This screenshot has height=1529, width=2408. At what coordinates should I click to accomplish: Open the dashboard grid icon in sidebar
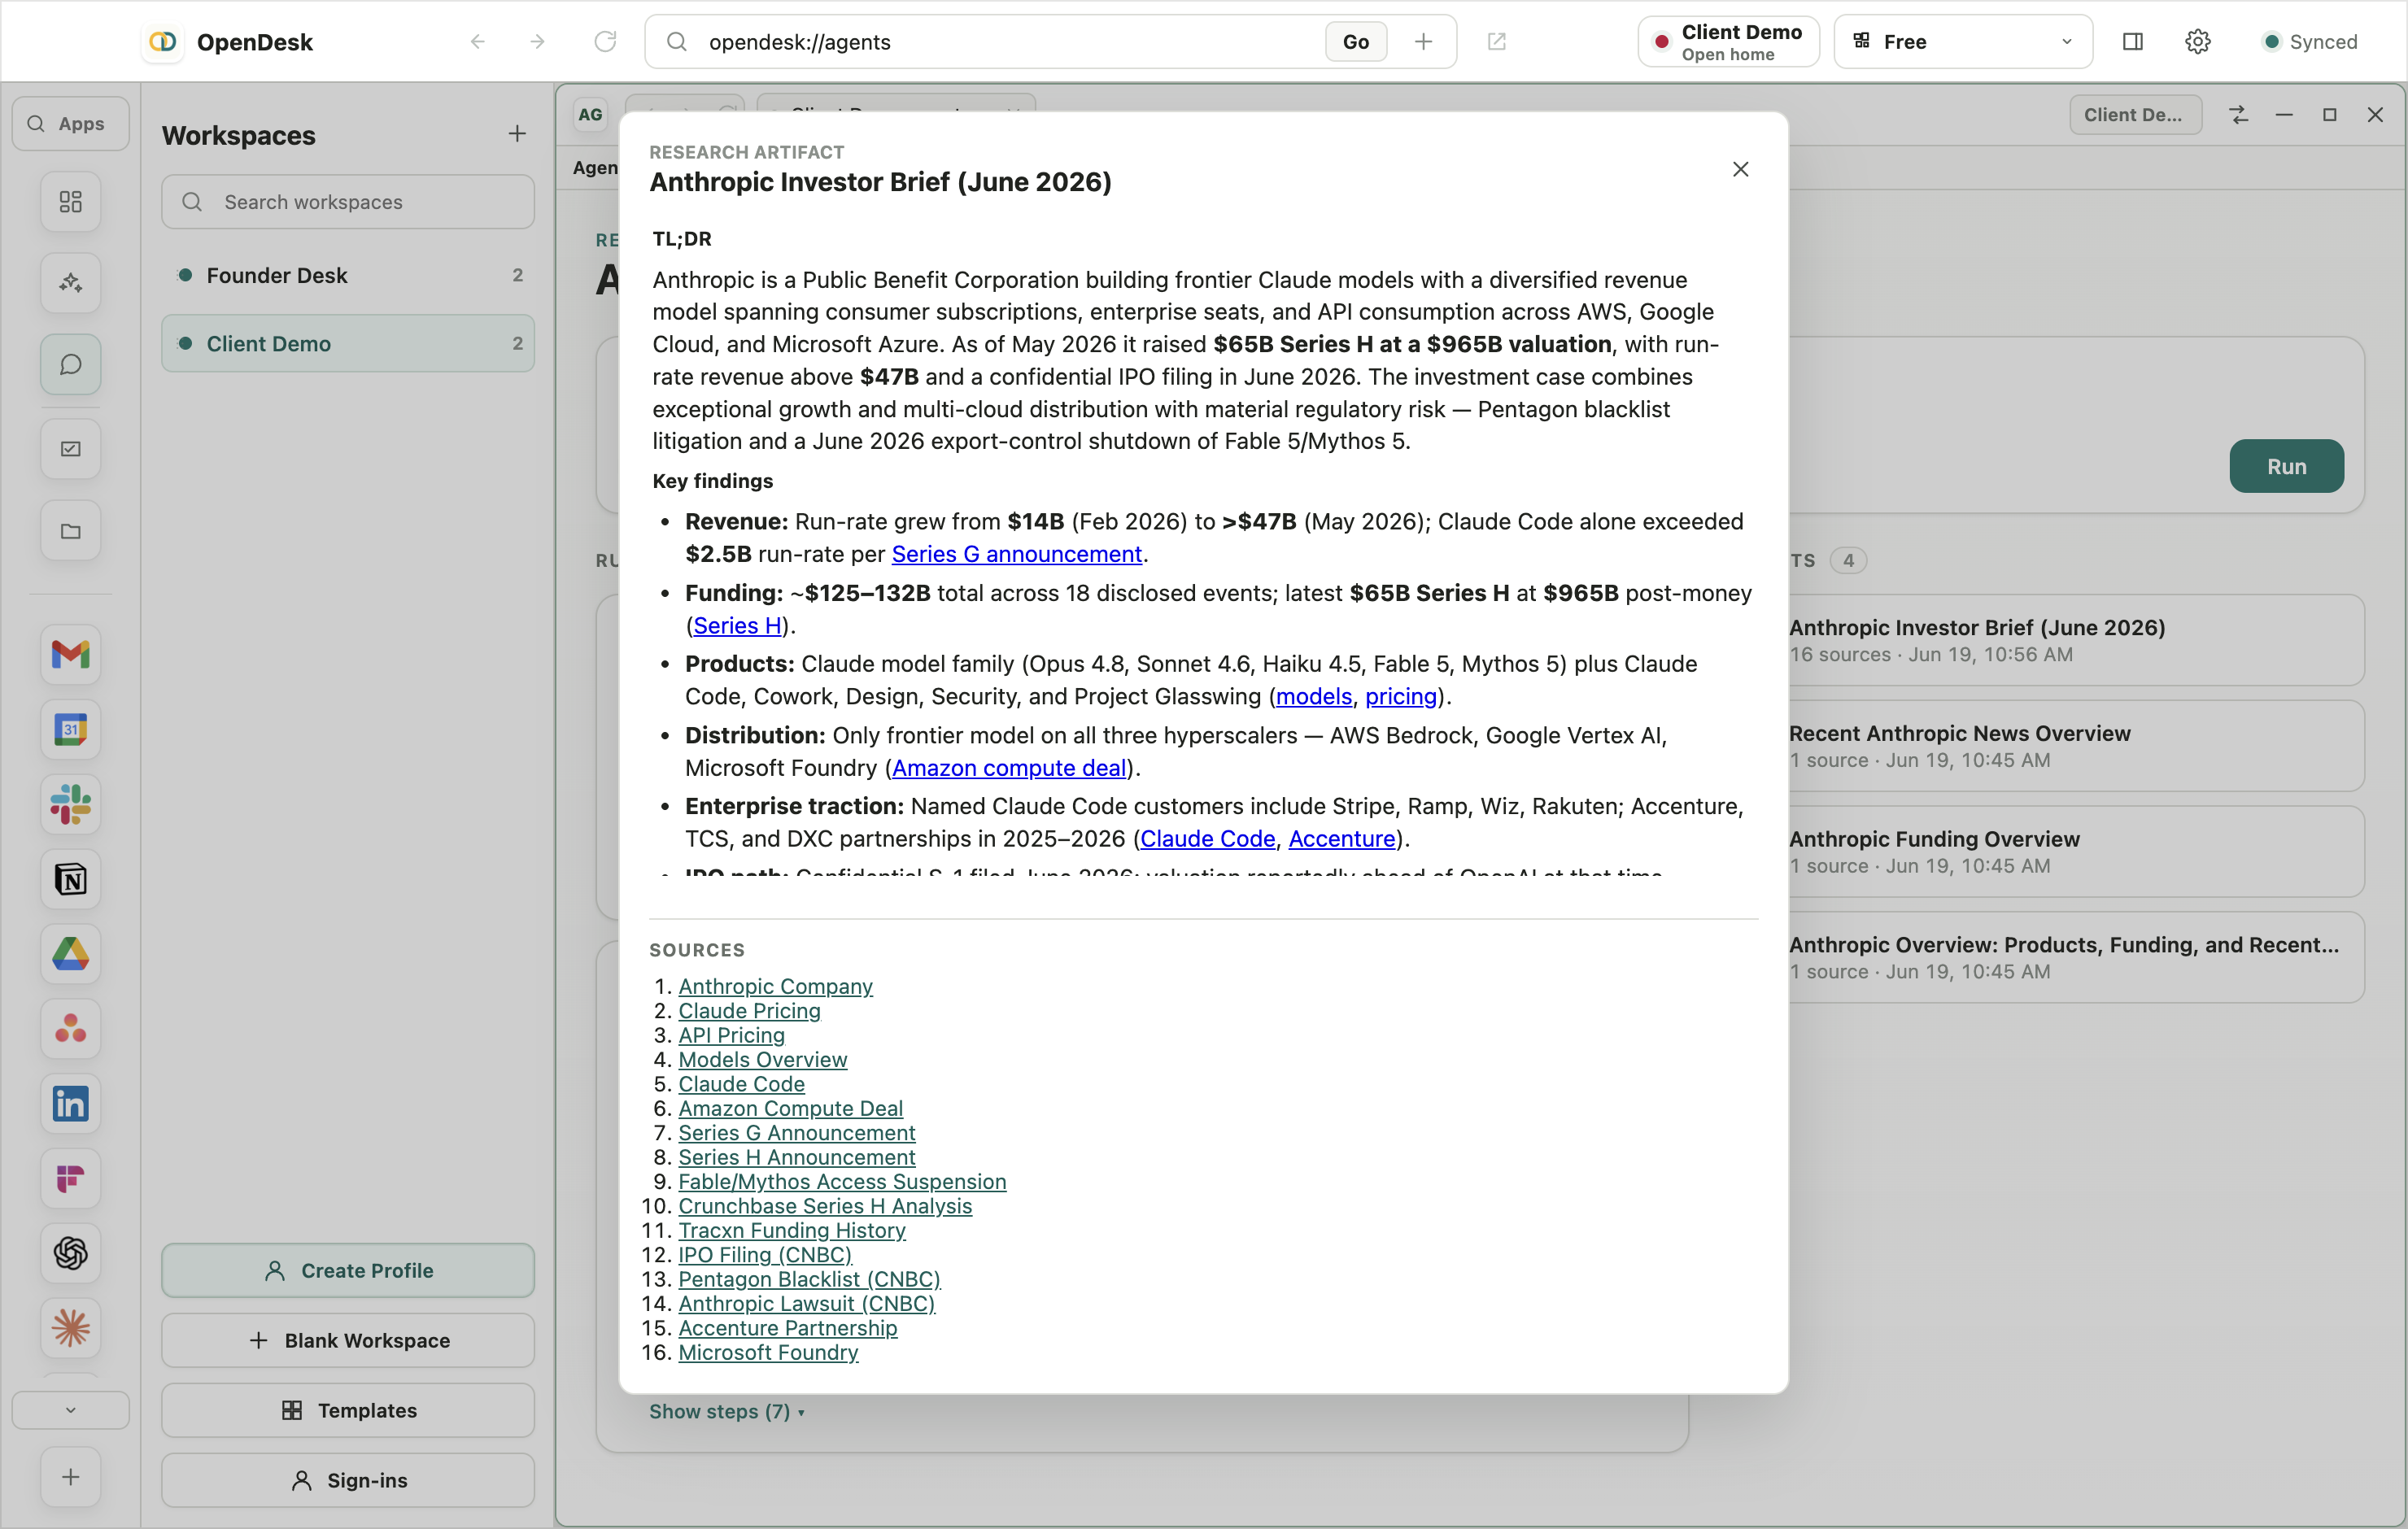click(70, 202)
